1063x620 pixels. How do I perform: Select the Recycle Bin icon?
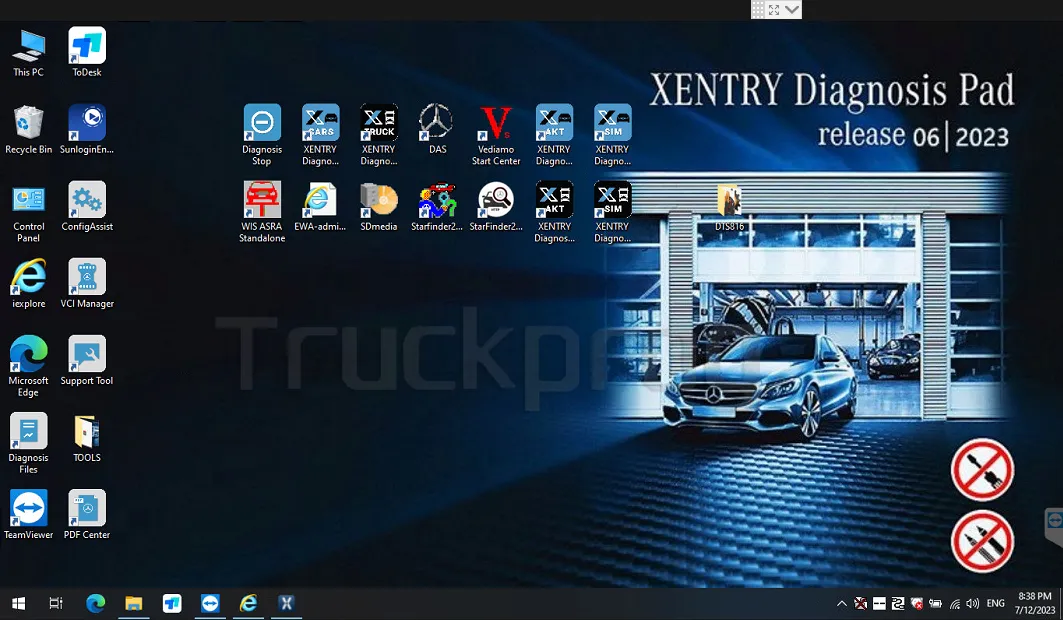(29, 124)
